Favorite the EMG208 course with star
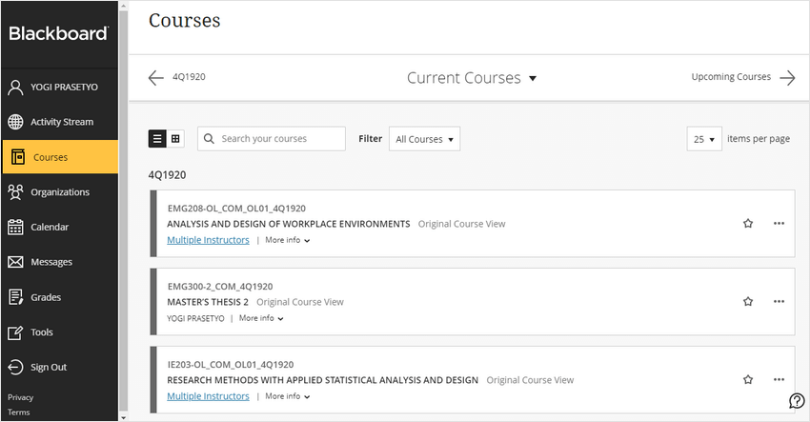 pos(748,224)
